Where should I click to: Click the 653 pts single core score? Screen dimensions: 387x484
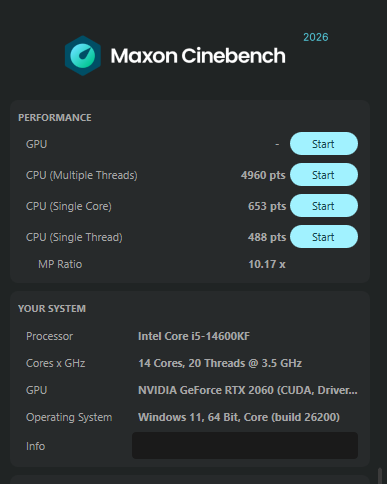[267, 206]
